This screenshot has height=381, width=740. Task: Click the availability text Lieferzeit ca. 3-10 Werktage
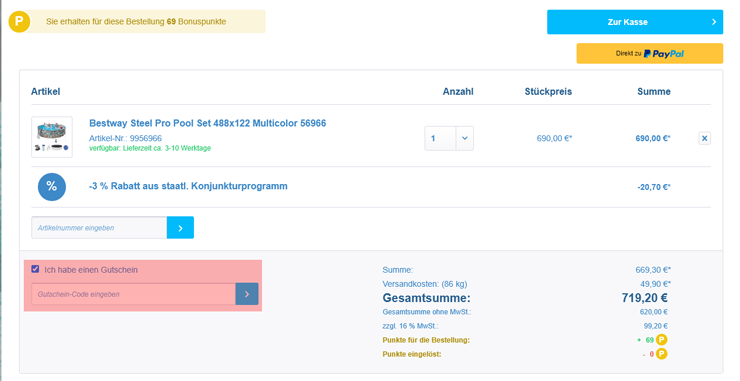[150, 148]
